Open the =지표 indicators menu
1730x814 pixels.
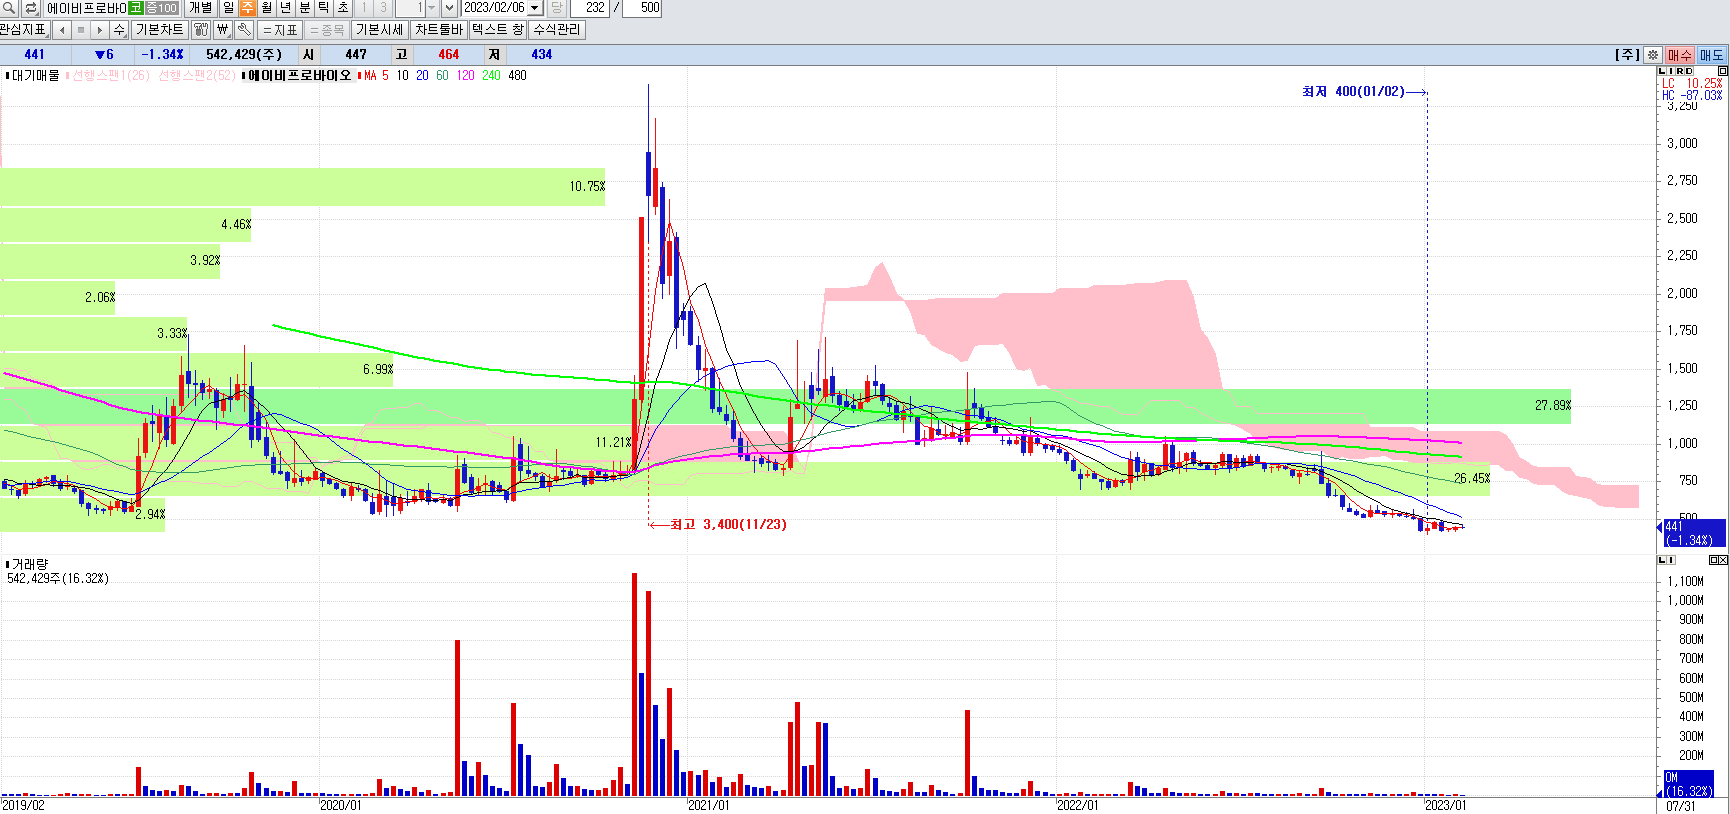tap(280, 30)
